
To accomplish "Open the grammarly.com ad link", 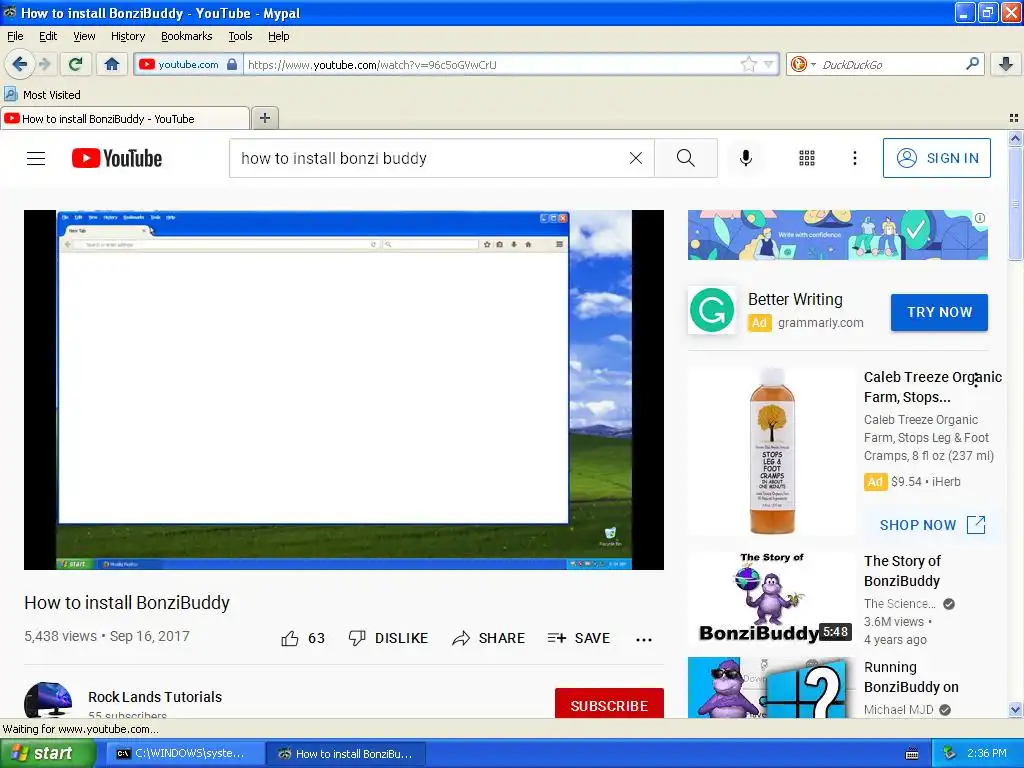I will [x=820, y=323].
